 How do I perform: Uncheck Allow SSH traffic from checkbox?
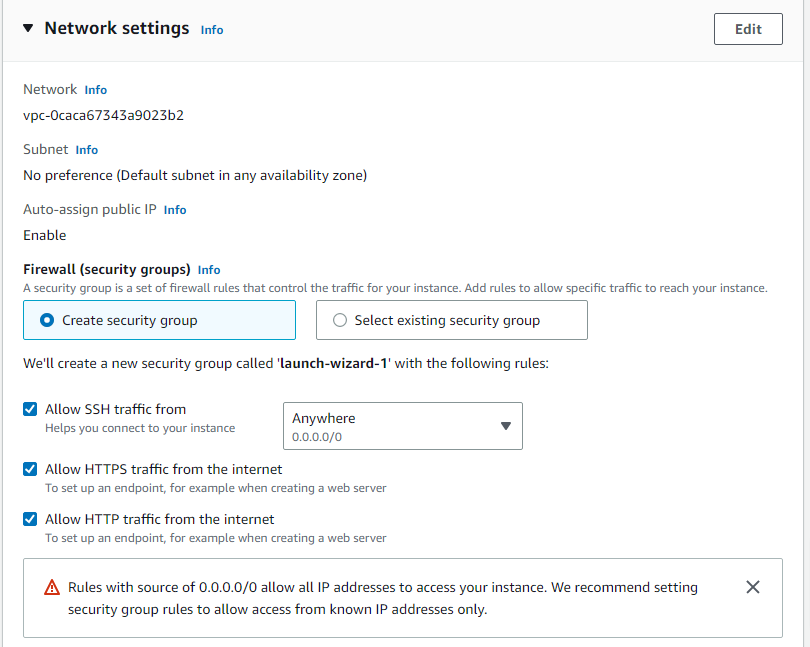point(30,409)
